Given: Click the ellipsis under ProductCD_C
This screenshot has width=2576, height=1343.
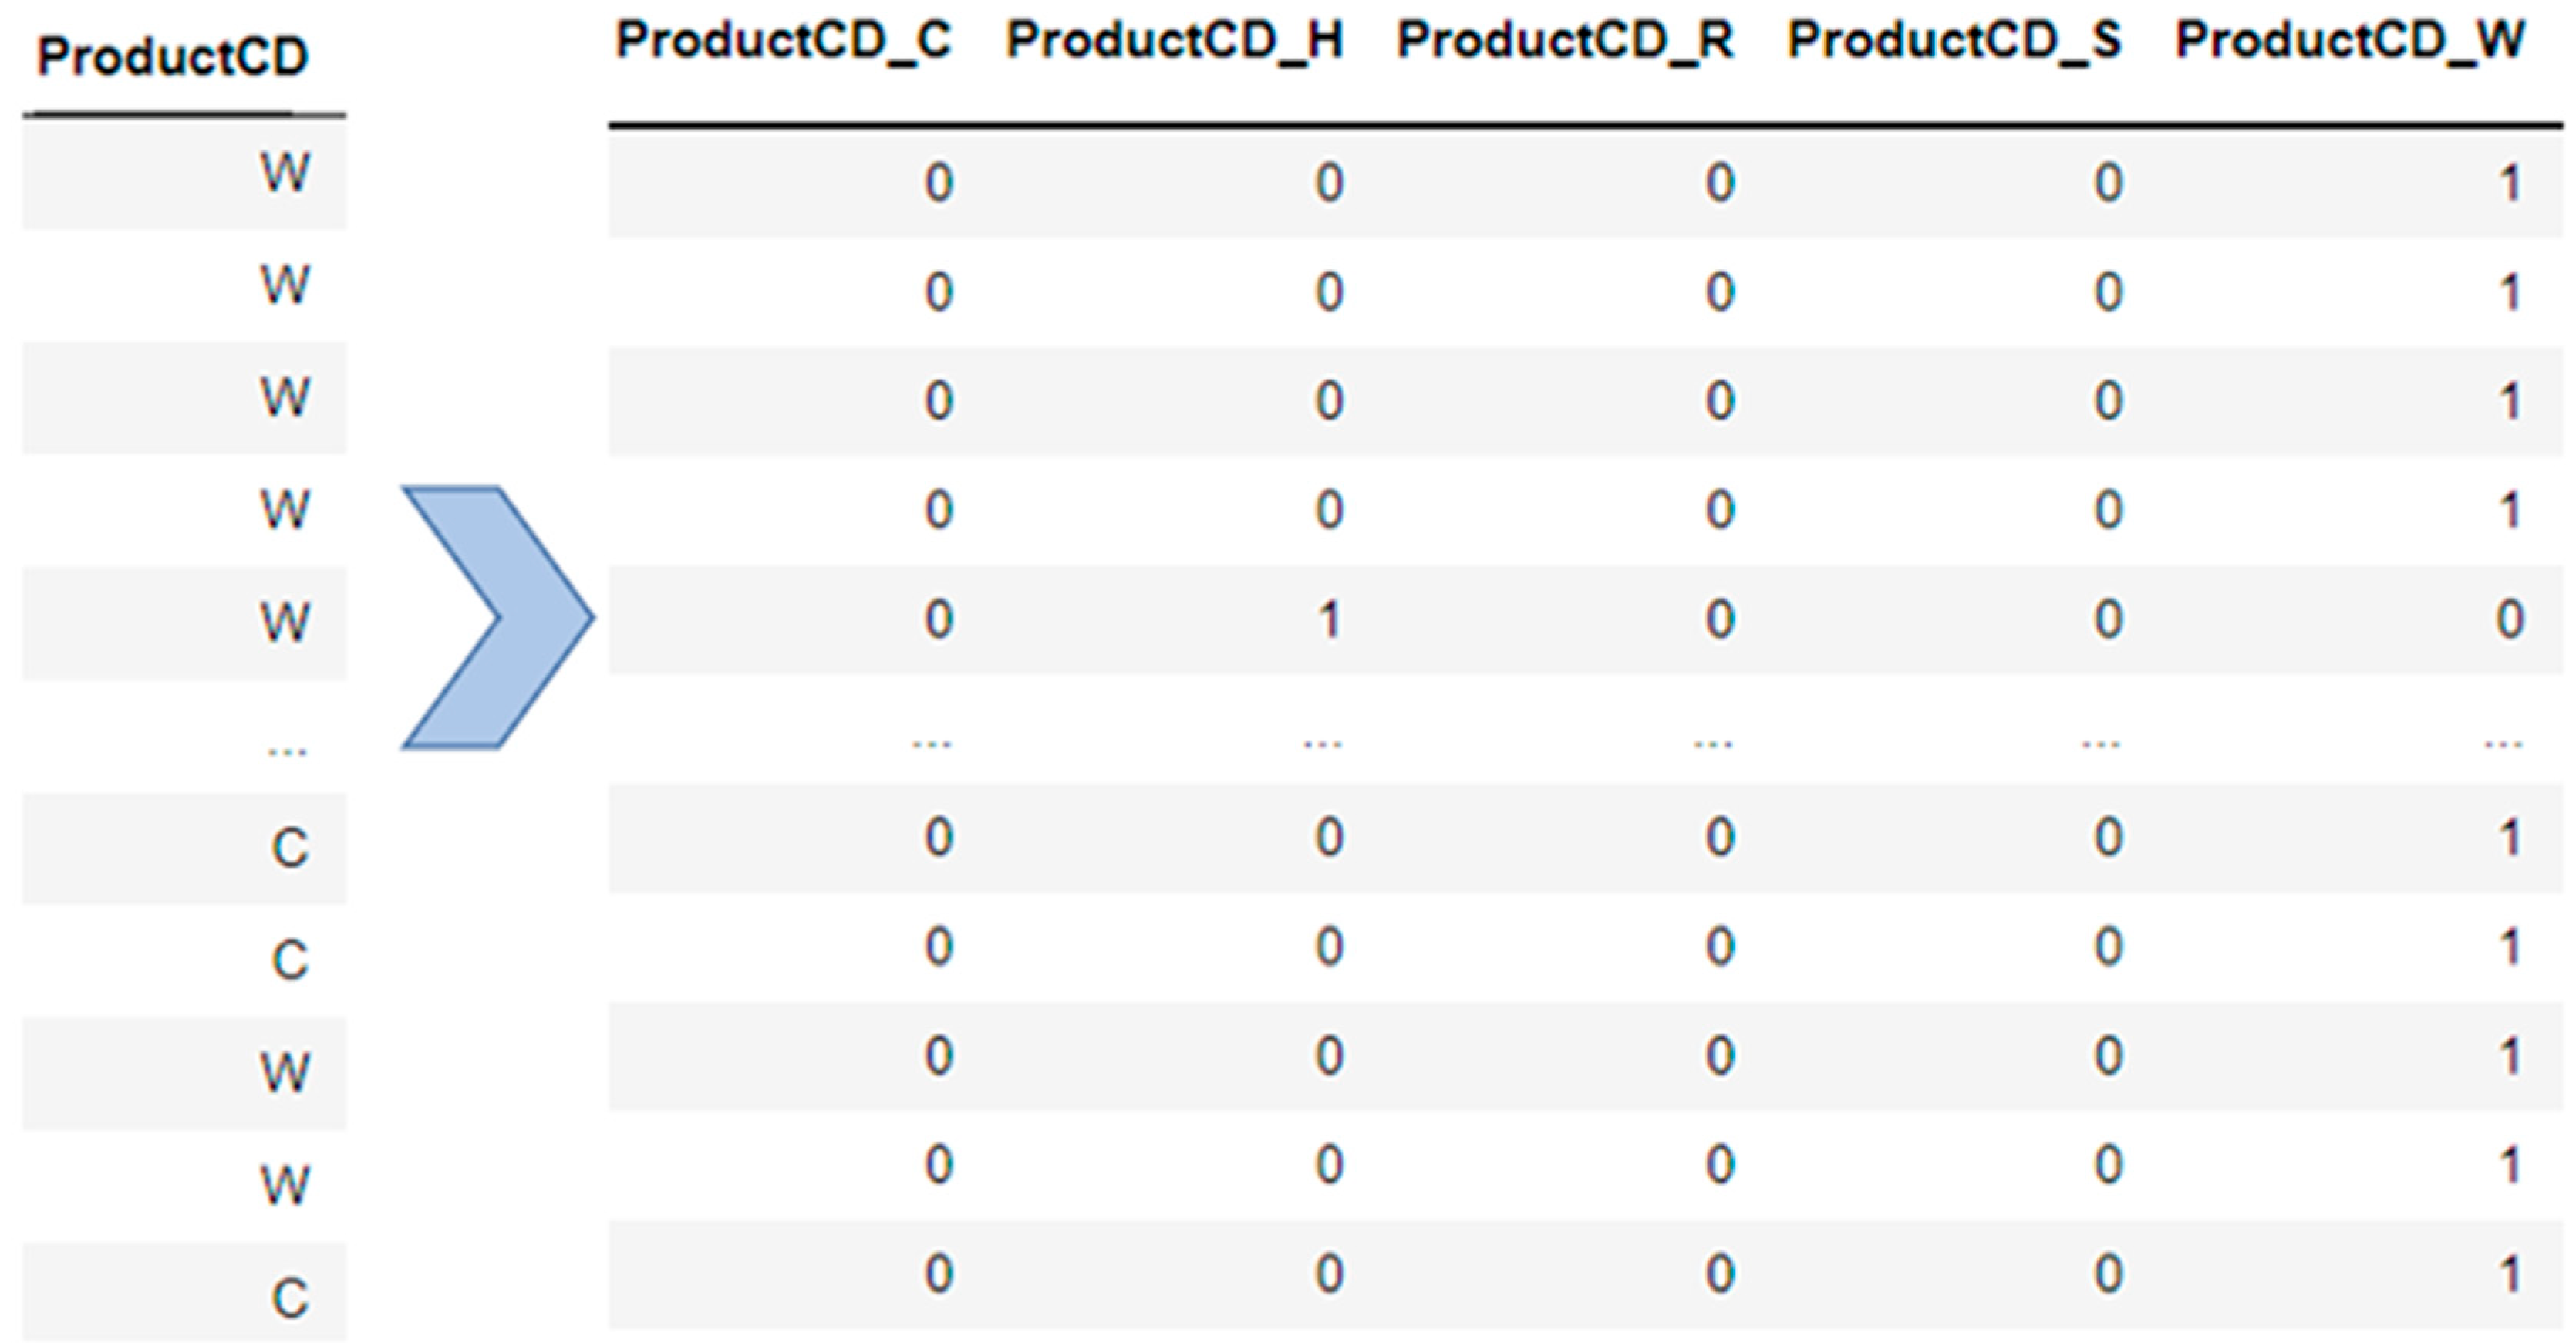Looking at the screenshot, I should pyautogui.click(x=932, y=743).
